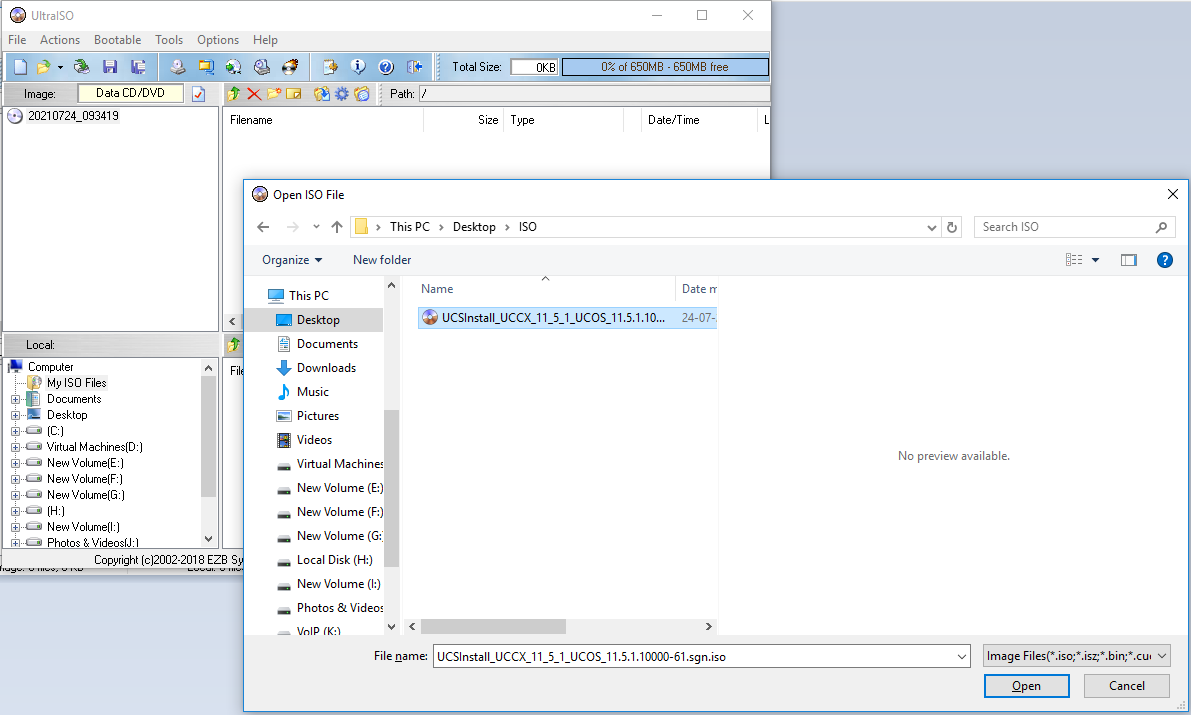Click the Help question-mark icon in UltraISO toolbar
The image size is (1191, 715).
click(x=386, y=67)
